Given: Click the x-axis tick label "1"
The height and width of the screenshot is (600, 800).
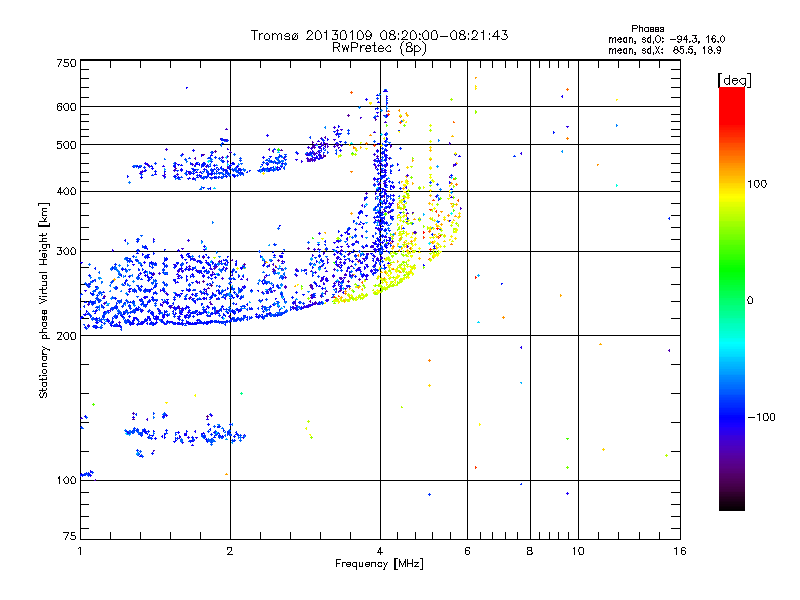Looking at the screenshot, I should click(x=80, y=551).
